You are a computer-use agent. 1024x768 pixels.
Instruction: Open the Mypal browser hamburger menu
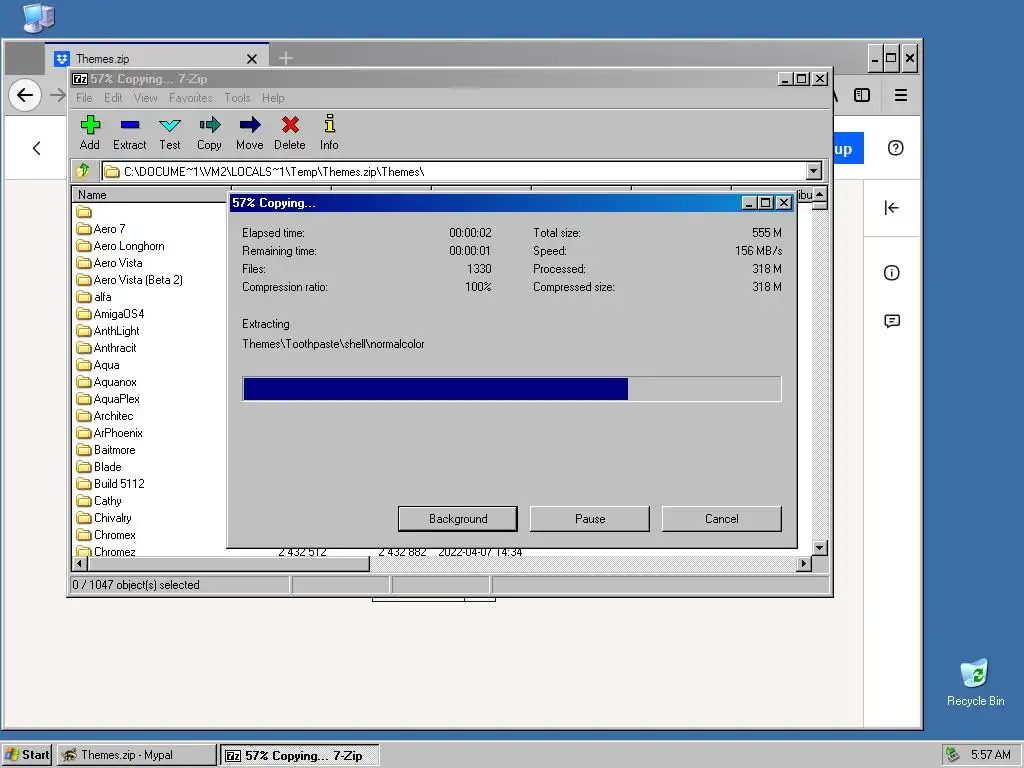coord(901,95)
